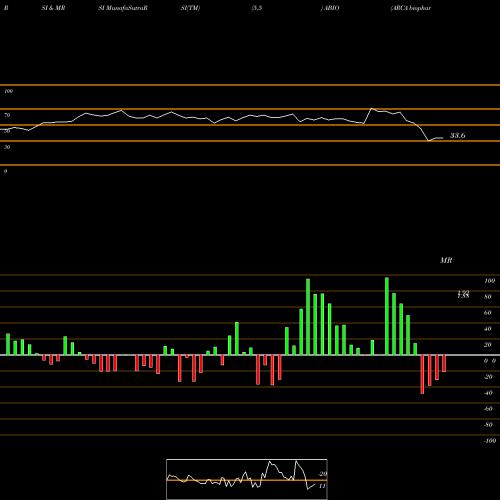This screenshot has width=500, height=500.
Task: Click the MR axis label 80
Action: [488, 297]
